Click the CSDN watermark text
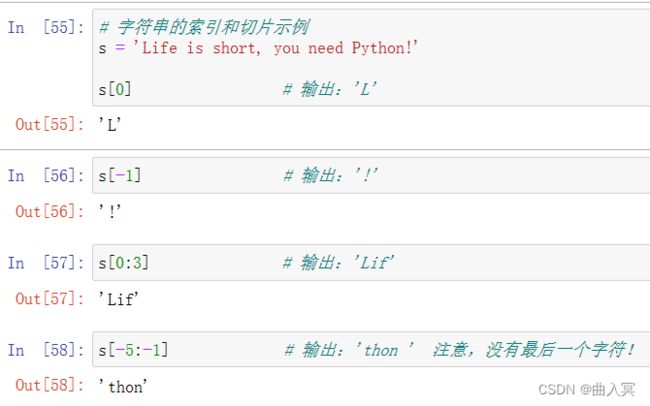The image size is (650, 406). click(x=587, y=390)
